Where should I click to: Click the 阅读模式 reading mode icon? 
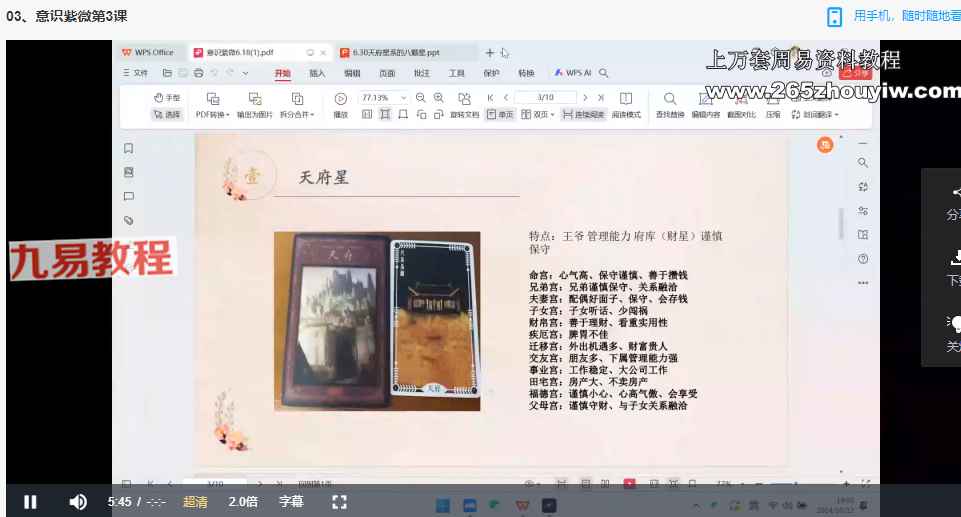click(x=626, y=99)
